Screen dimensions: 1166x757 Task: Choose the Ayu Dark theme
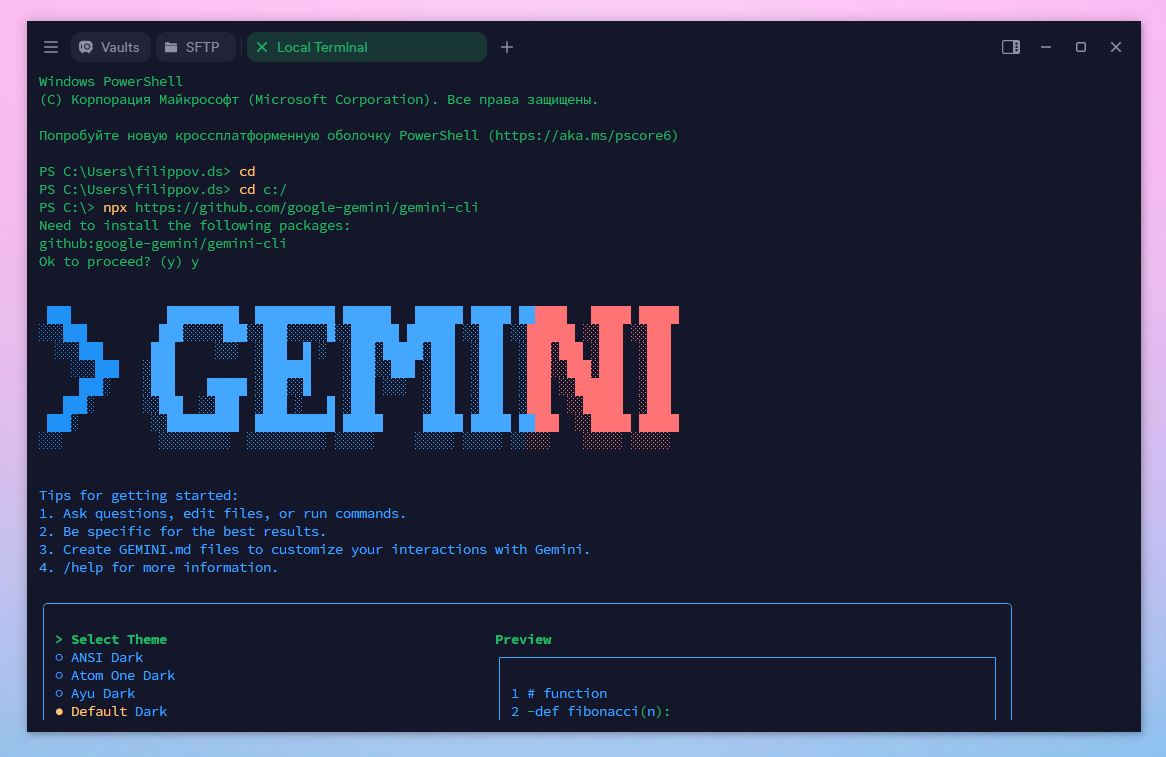coord(95,693)
